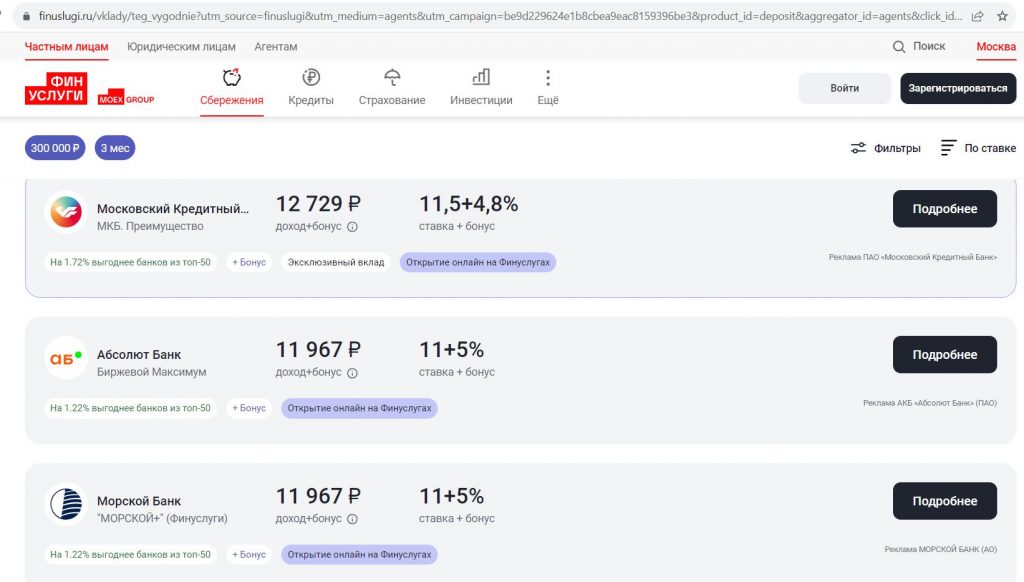Click Реклама МОРСКОЙ БАНК (АО) label
The height and width of the screenshot is (582, 1024).
[940, 549]
